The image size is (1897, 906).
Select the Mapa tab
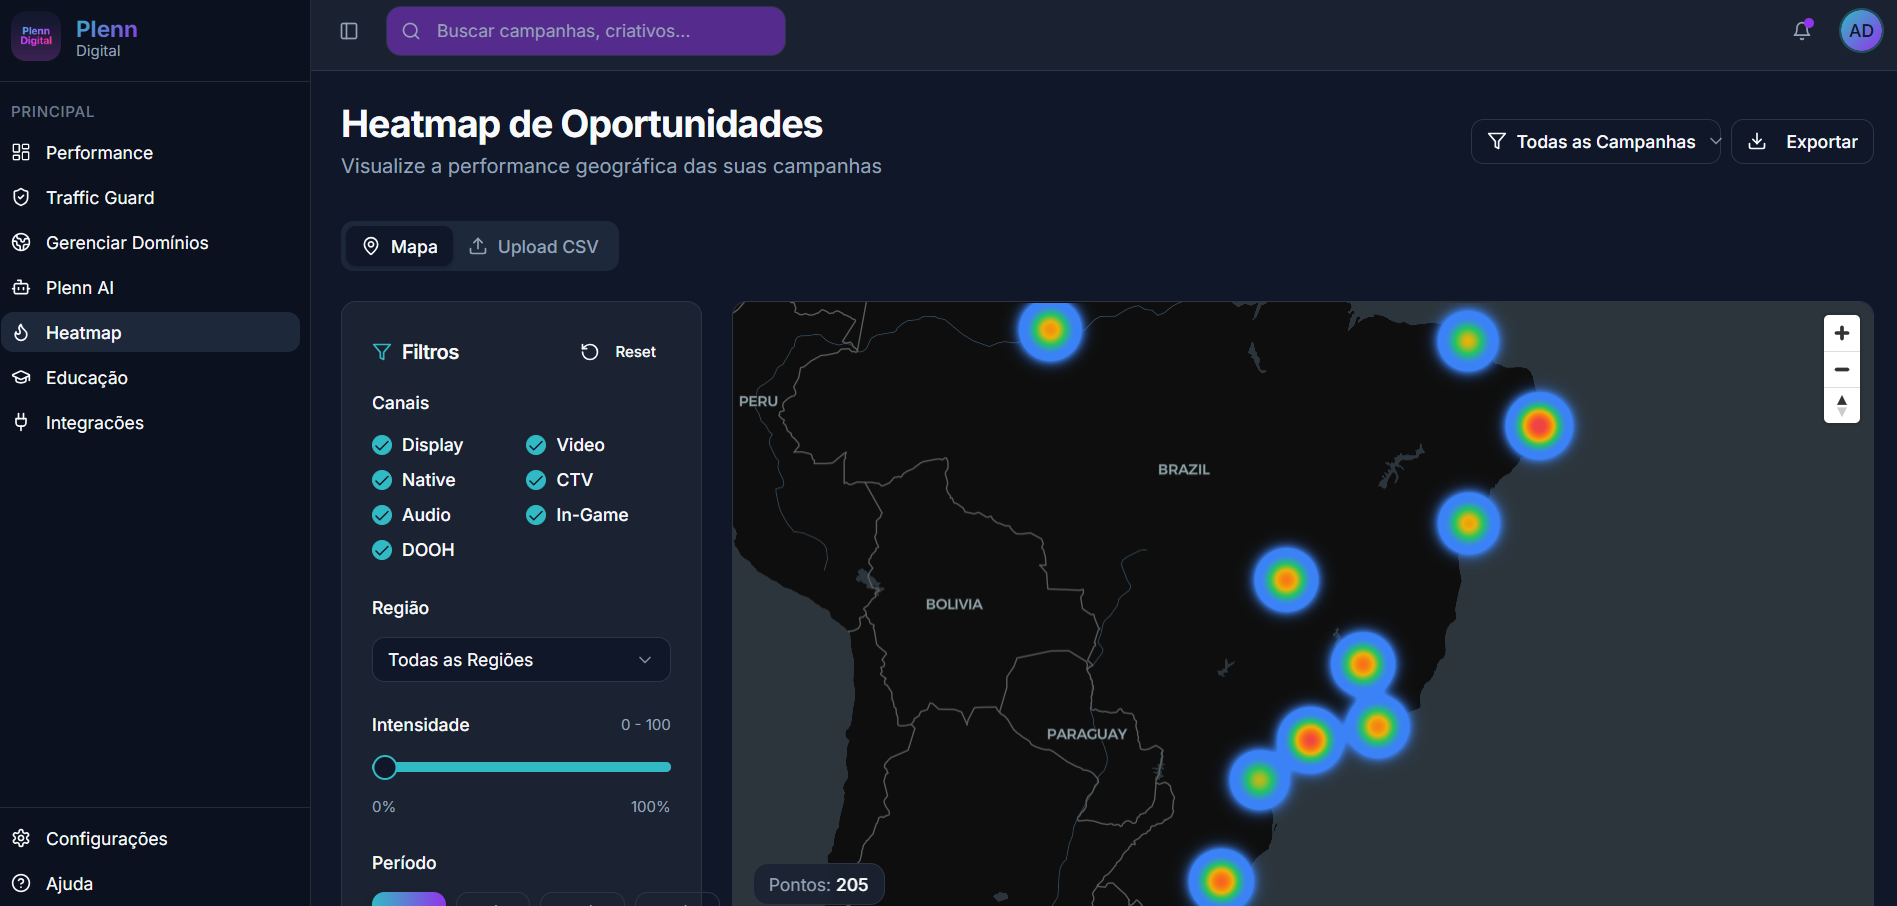[x=399, y=246]
